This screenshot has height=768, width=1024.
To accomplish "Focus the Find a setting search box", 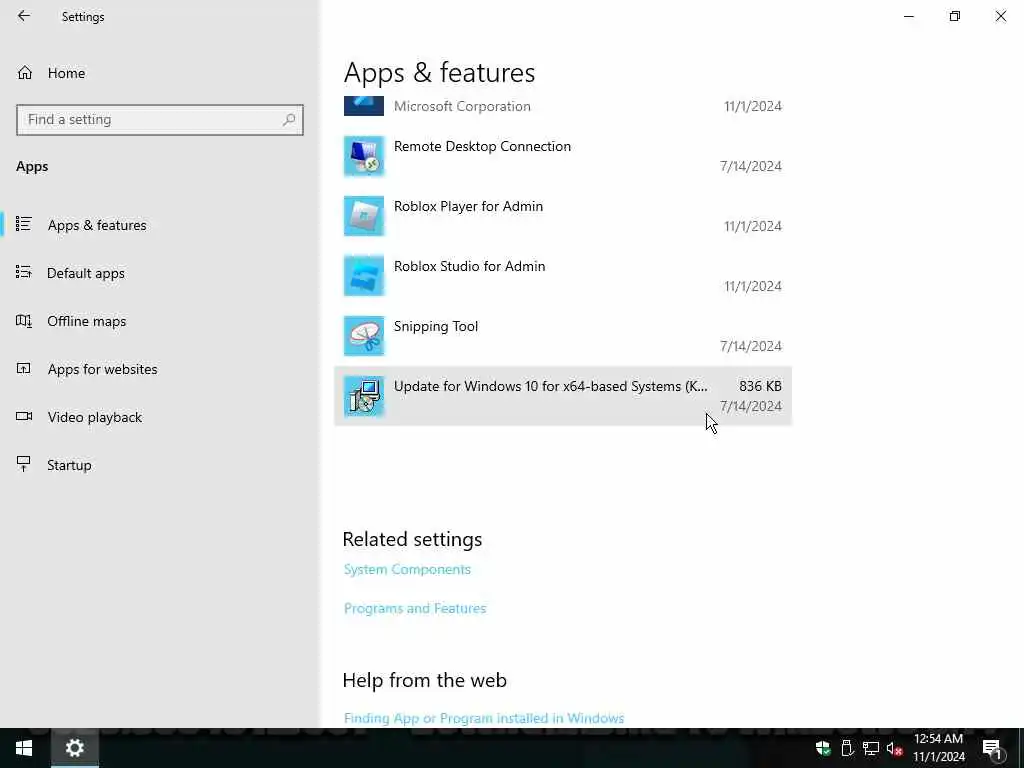I will [159, 120].
